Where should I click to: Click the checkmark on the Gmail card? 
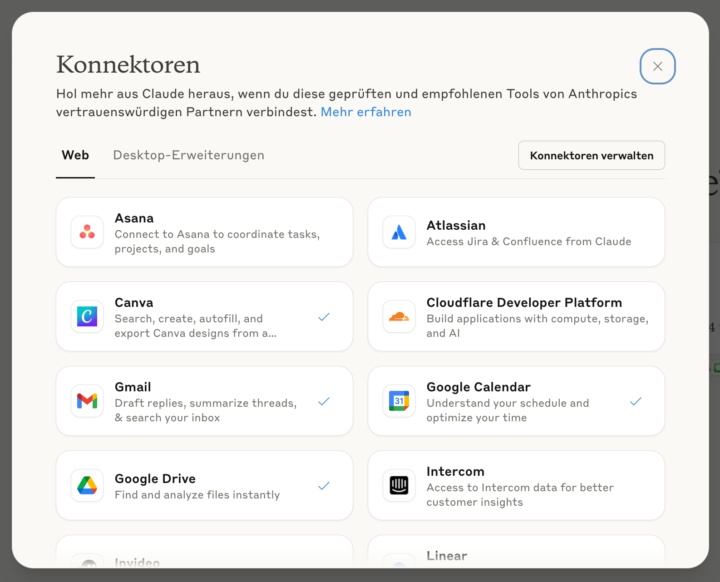(x=324, y=401)
